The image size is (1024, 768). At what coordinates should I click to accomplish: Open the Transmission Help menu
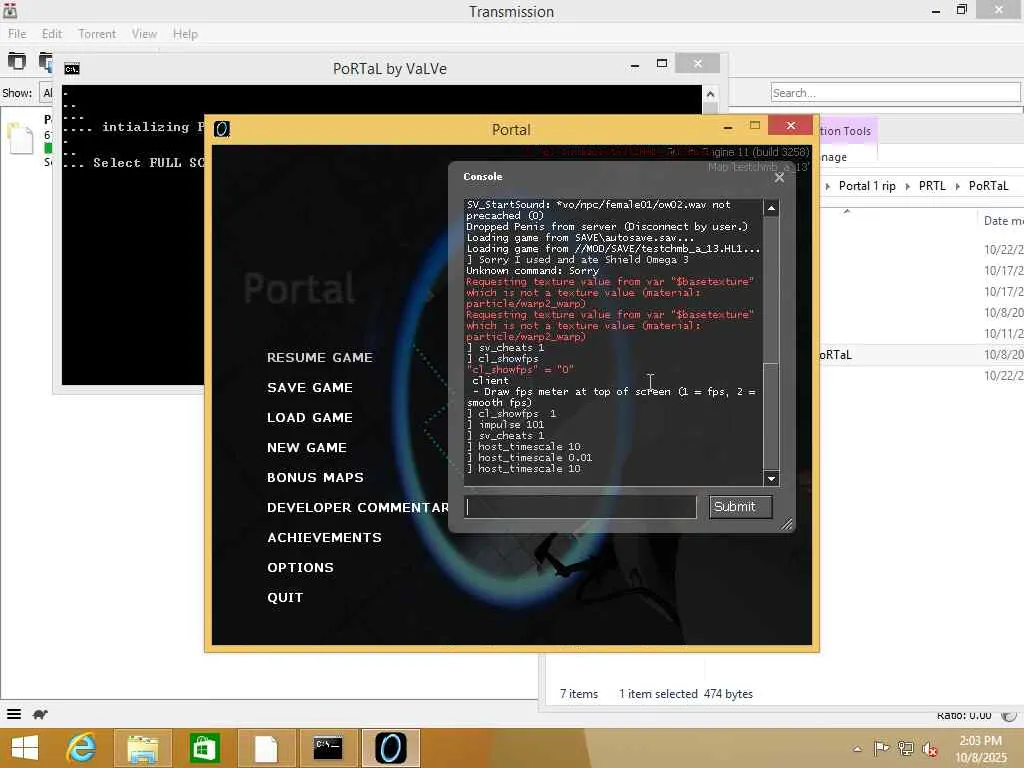(185, 34)
